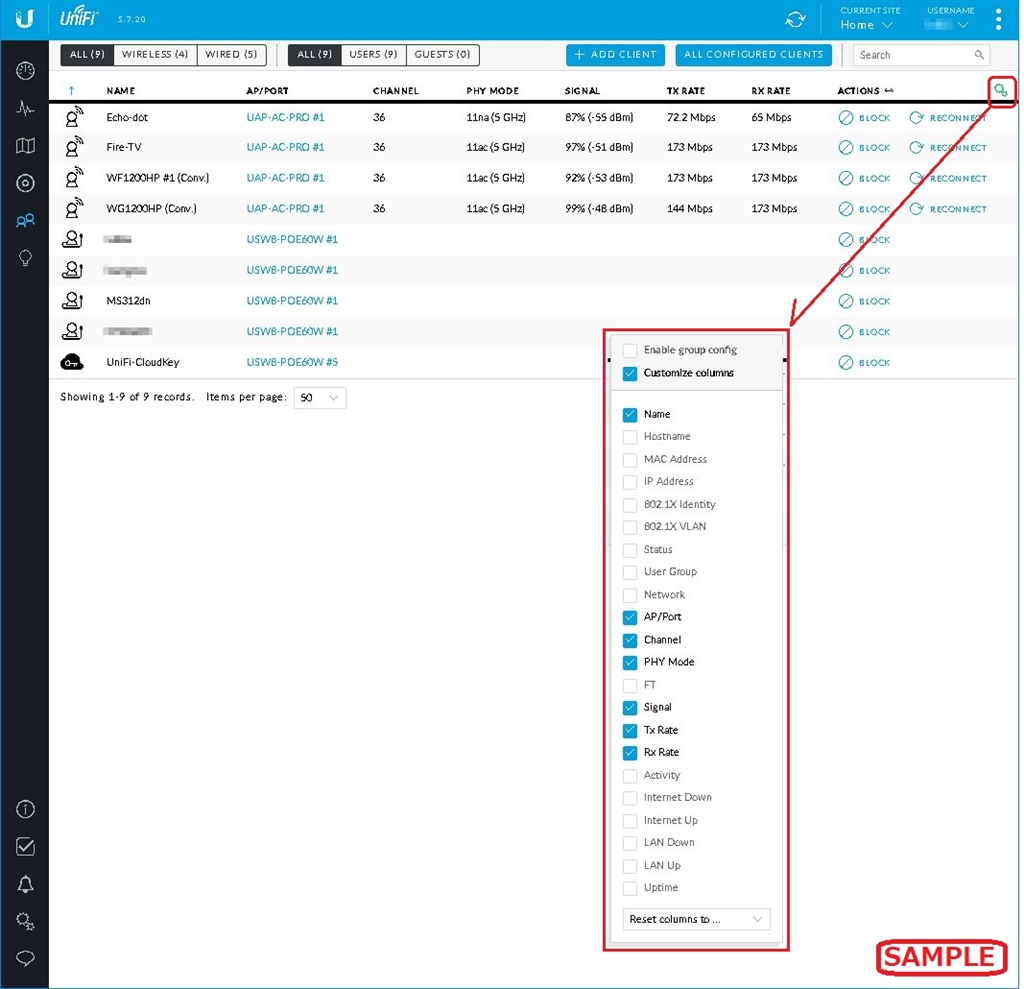This screenshot has width=1024, height=989.
Task: Open the Clients icon in sidebar
Action: [x=25, y=221]
